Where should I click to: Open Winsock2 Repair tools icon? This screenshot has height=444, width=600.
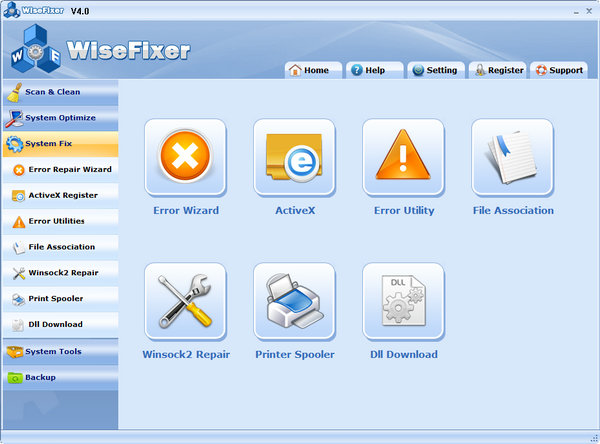[185, 302]
